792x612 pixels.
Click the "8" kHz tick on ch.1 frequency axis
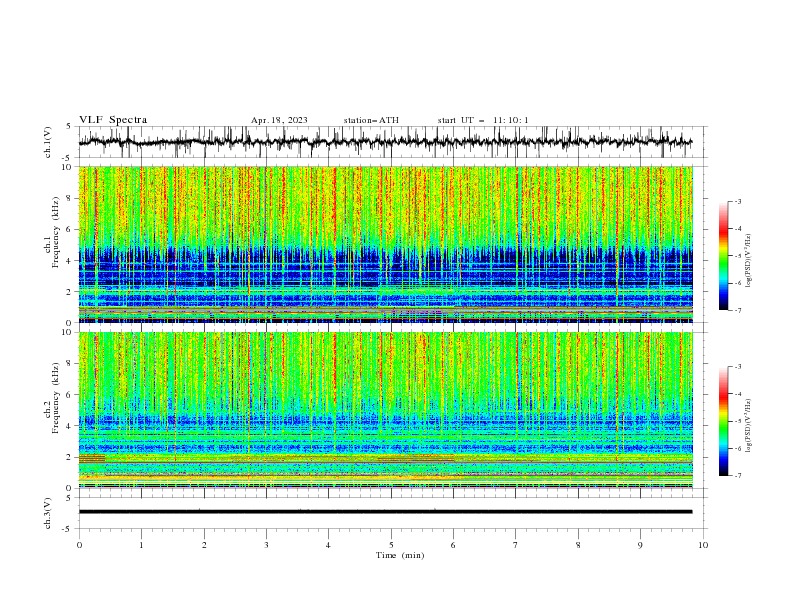(71, 198)
